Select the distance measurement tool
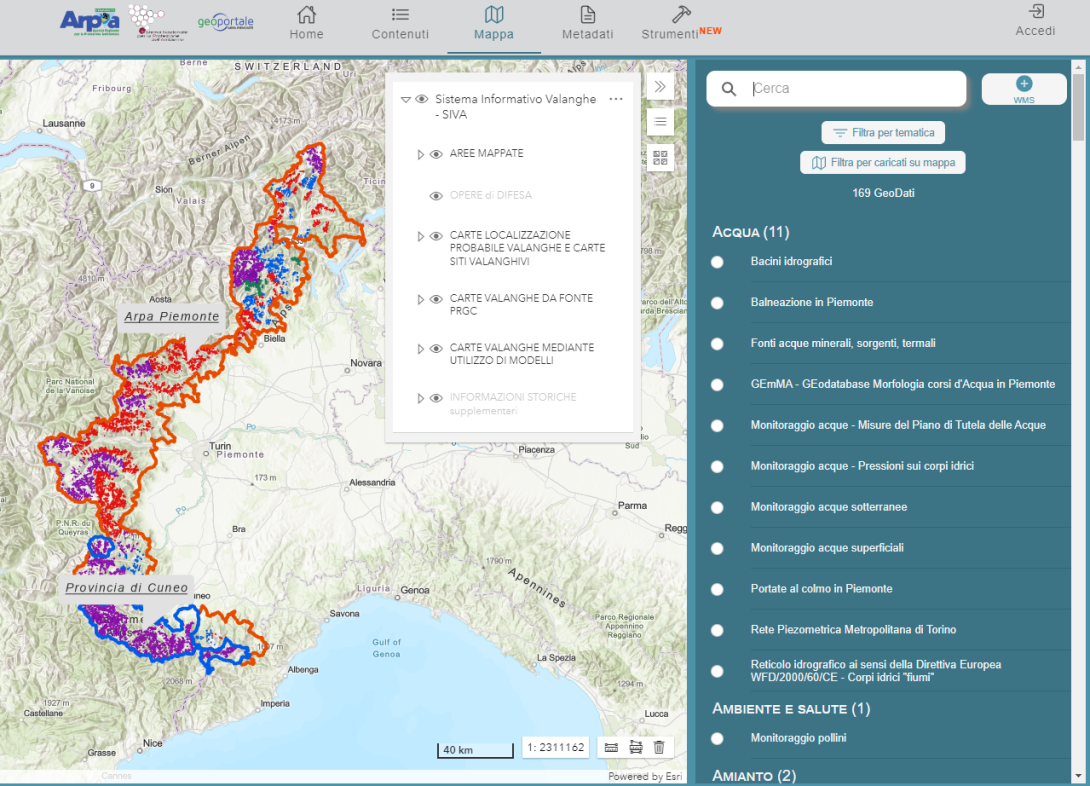This screenshot has width=1090, height=786. 611,747
